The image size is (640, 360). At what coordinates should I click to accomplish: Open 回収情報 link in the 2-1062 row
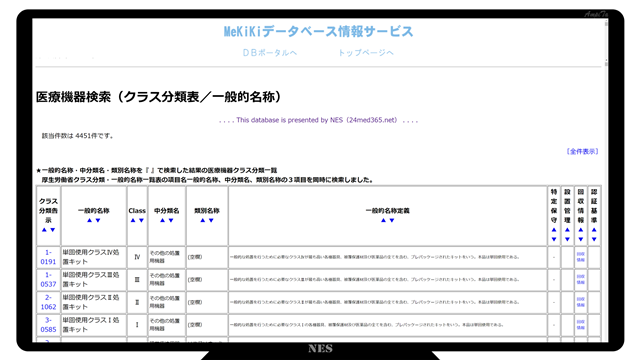(x=581, y=302)
